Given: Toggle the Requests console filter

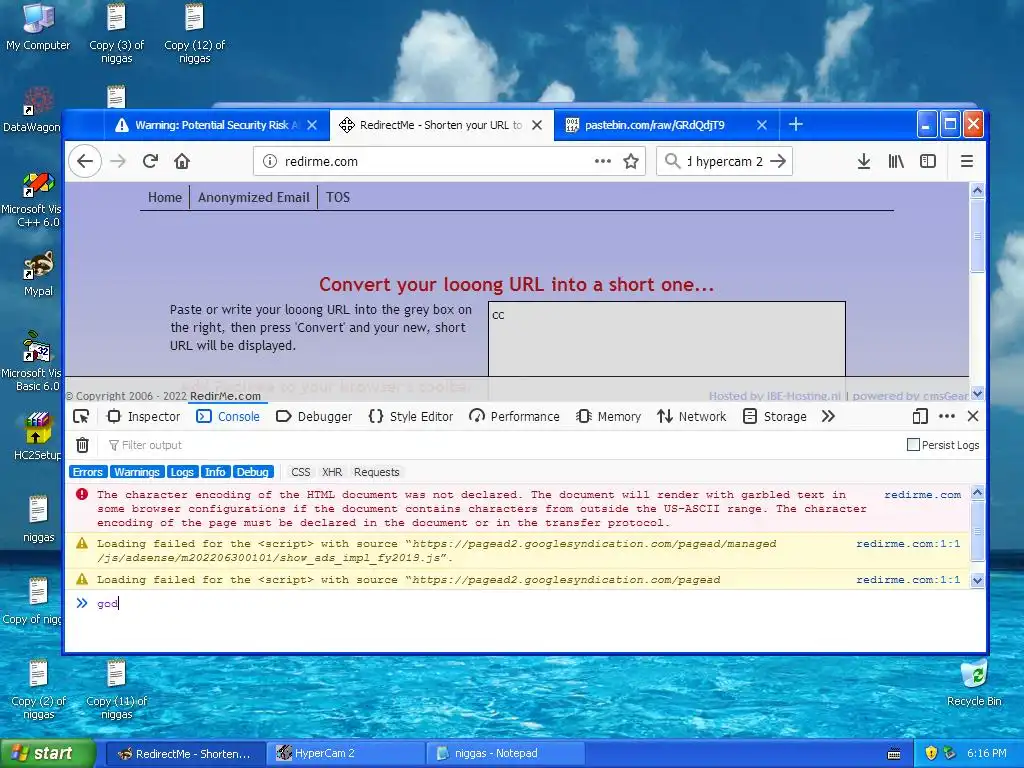Looking at the screenshot, I should pos(376,472).
